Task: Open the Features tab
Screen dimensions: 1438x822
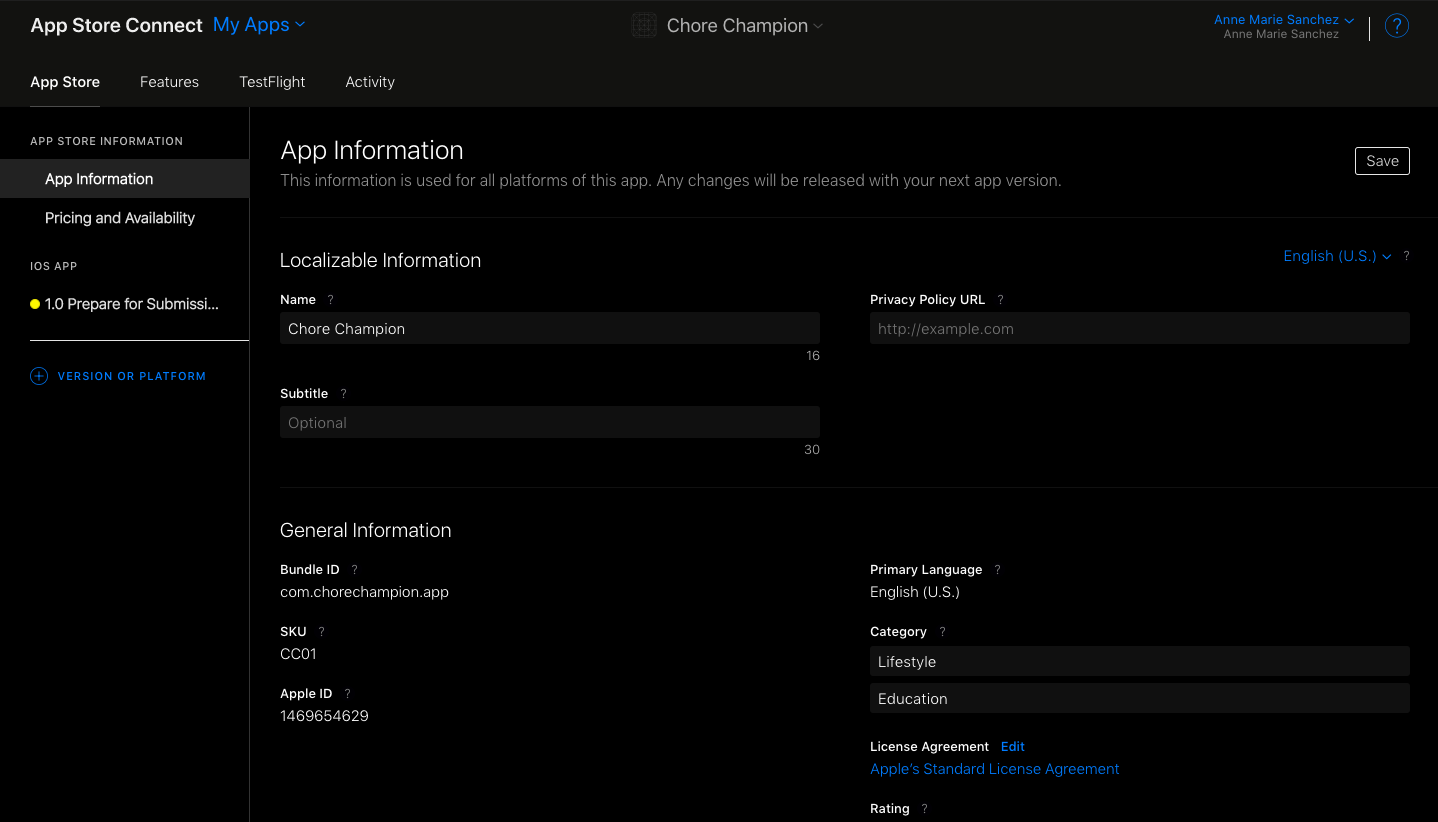Action: (x=169, y=82)
